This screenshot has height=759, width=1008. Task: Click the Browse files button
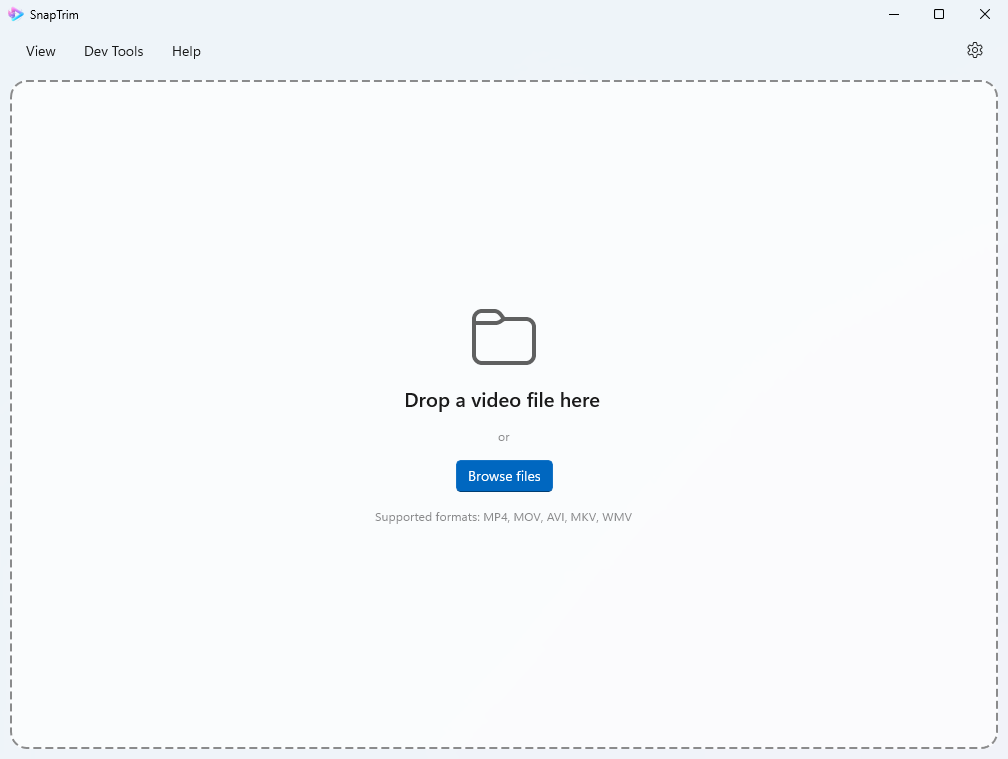pos(504,476)
